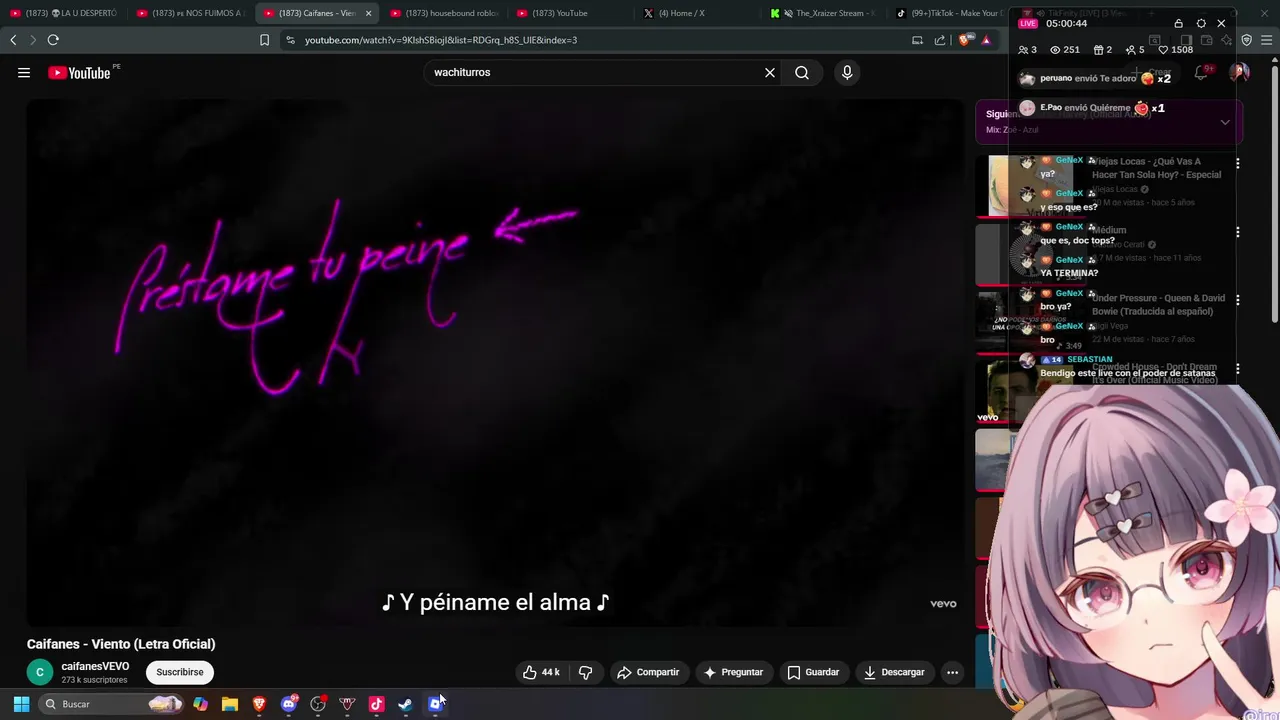Screen dimensions: 1280x720
Task: Open the browser hamburger menu
Action: [x=1267, y=40]
